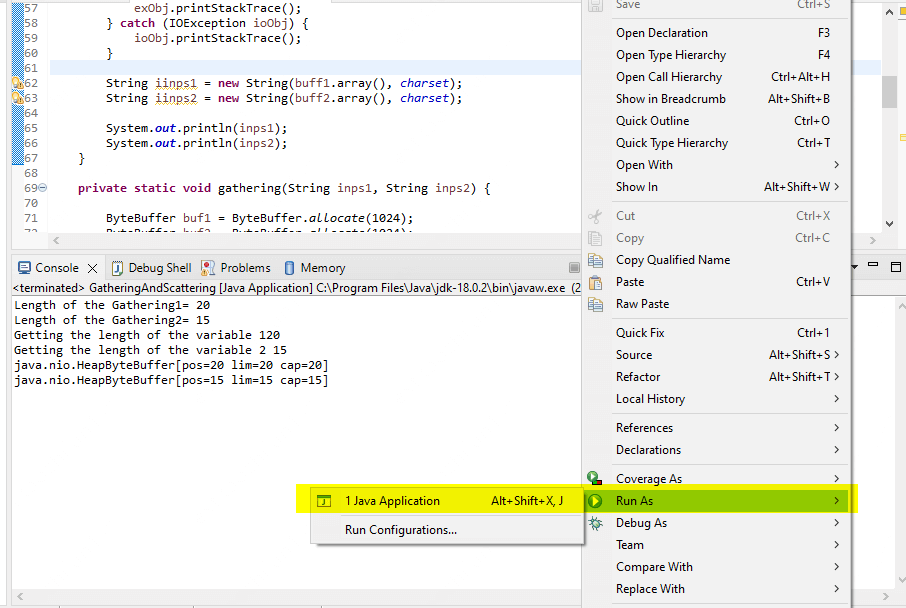Expand the Refactor submenu arrow
Image resolution: width=906 pixels, height=608 pixels.
pyautogui.click(x=837, y=376)
